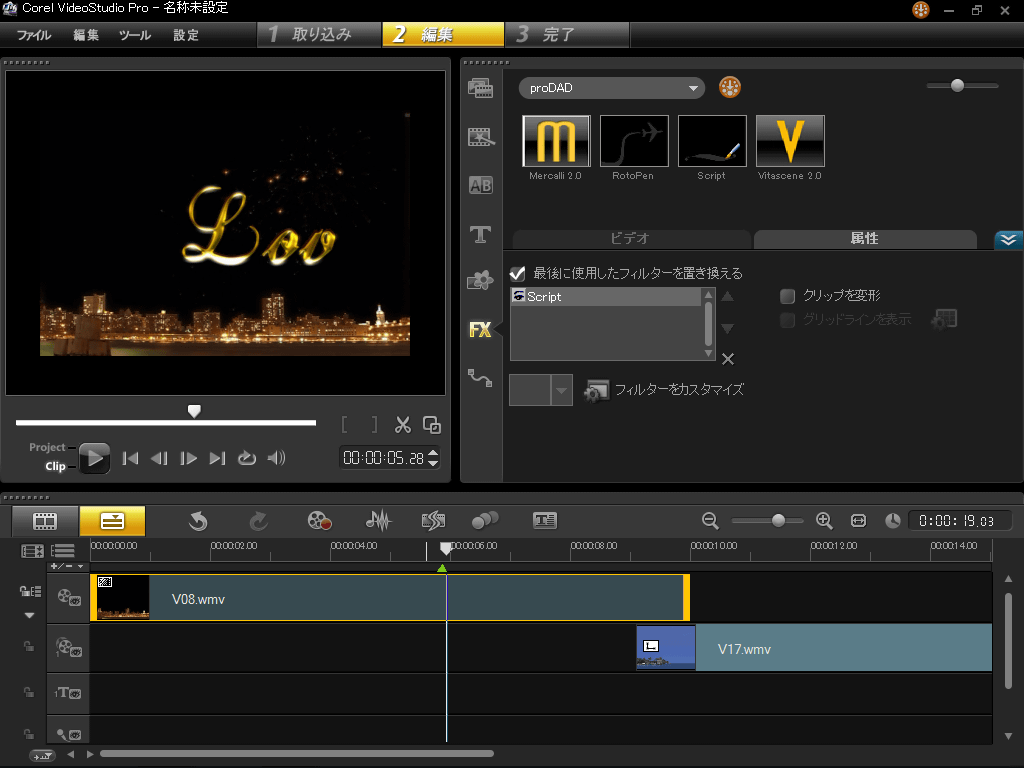Go to step 3 完了

[567, 35]
